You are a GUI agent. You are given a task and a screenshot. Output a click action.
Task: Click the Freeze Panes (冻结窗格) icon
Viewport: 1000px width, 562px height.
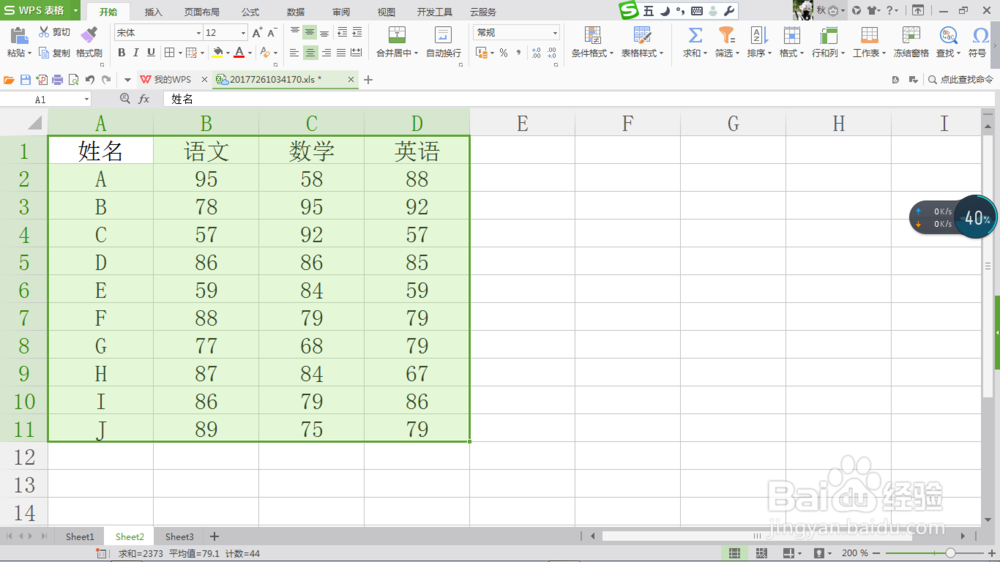pyautogui.click(x=911, y=35)
